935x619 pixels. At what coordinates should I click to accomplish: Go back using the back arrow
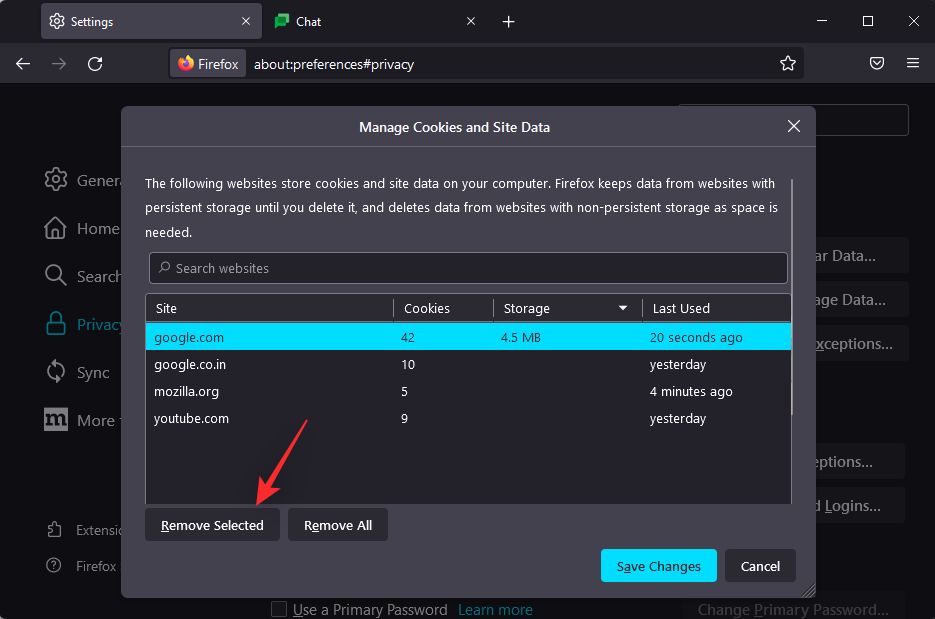(23, 64)
